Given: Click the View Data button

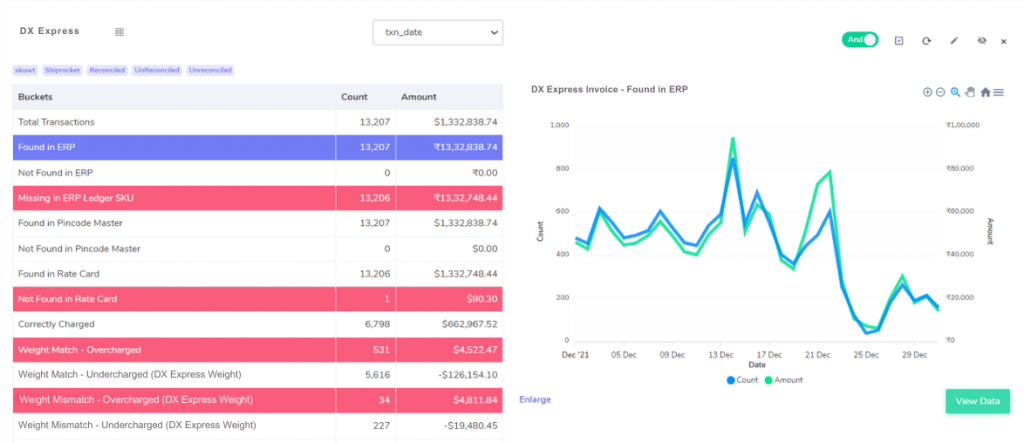Looking at the screenshot, I should click(x=978, y=401).
